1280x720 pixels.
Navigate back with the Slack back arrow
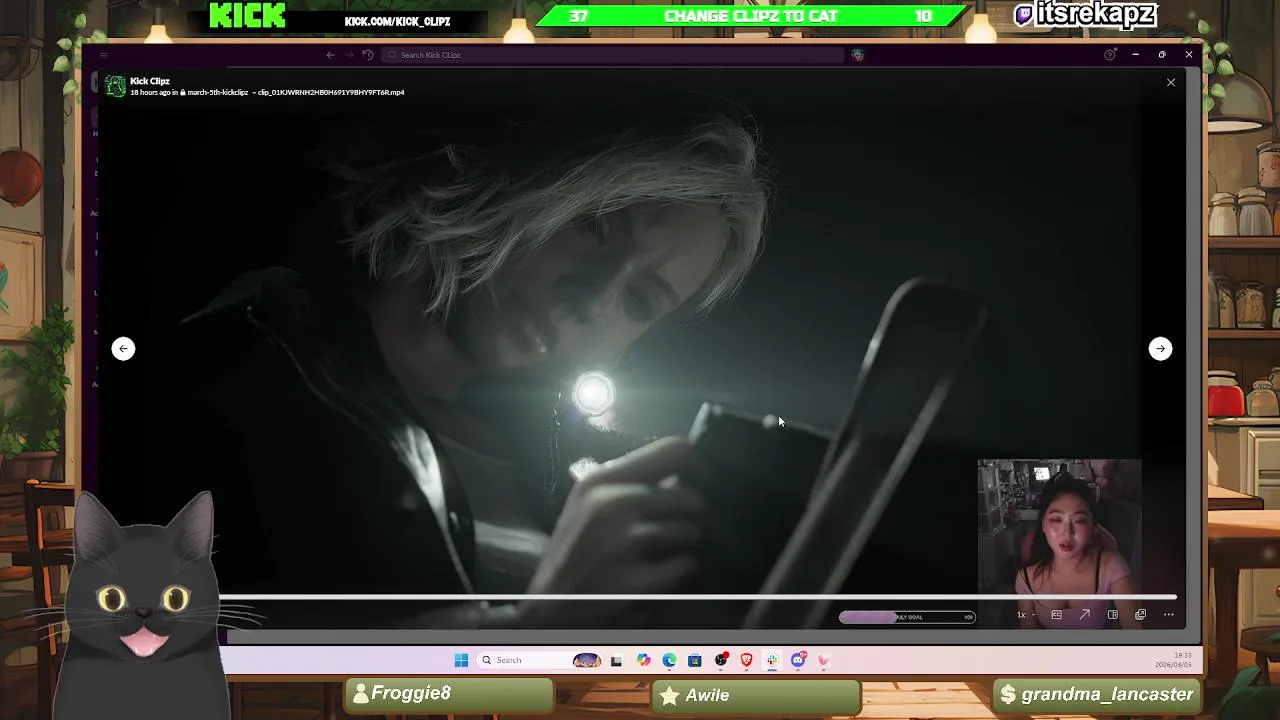pyautogui.click(x=331, y=55)
